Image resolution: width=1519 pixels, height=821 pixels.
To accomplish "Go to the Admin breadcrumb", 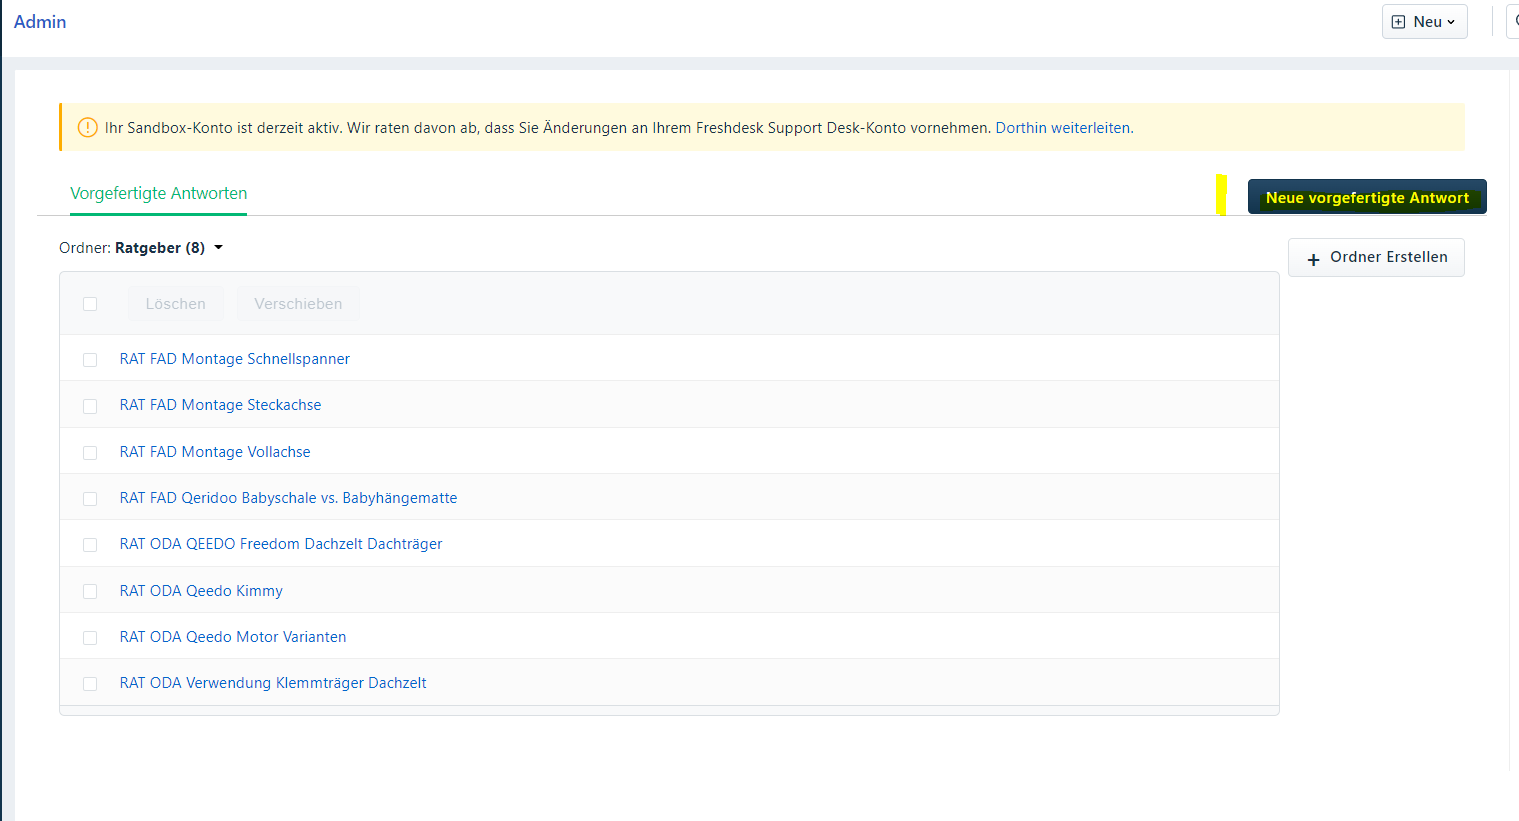I will pyautogui.click(x=40, y=22).
